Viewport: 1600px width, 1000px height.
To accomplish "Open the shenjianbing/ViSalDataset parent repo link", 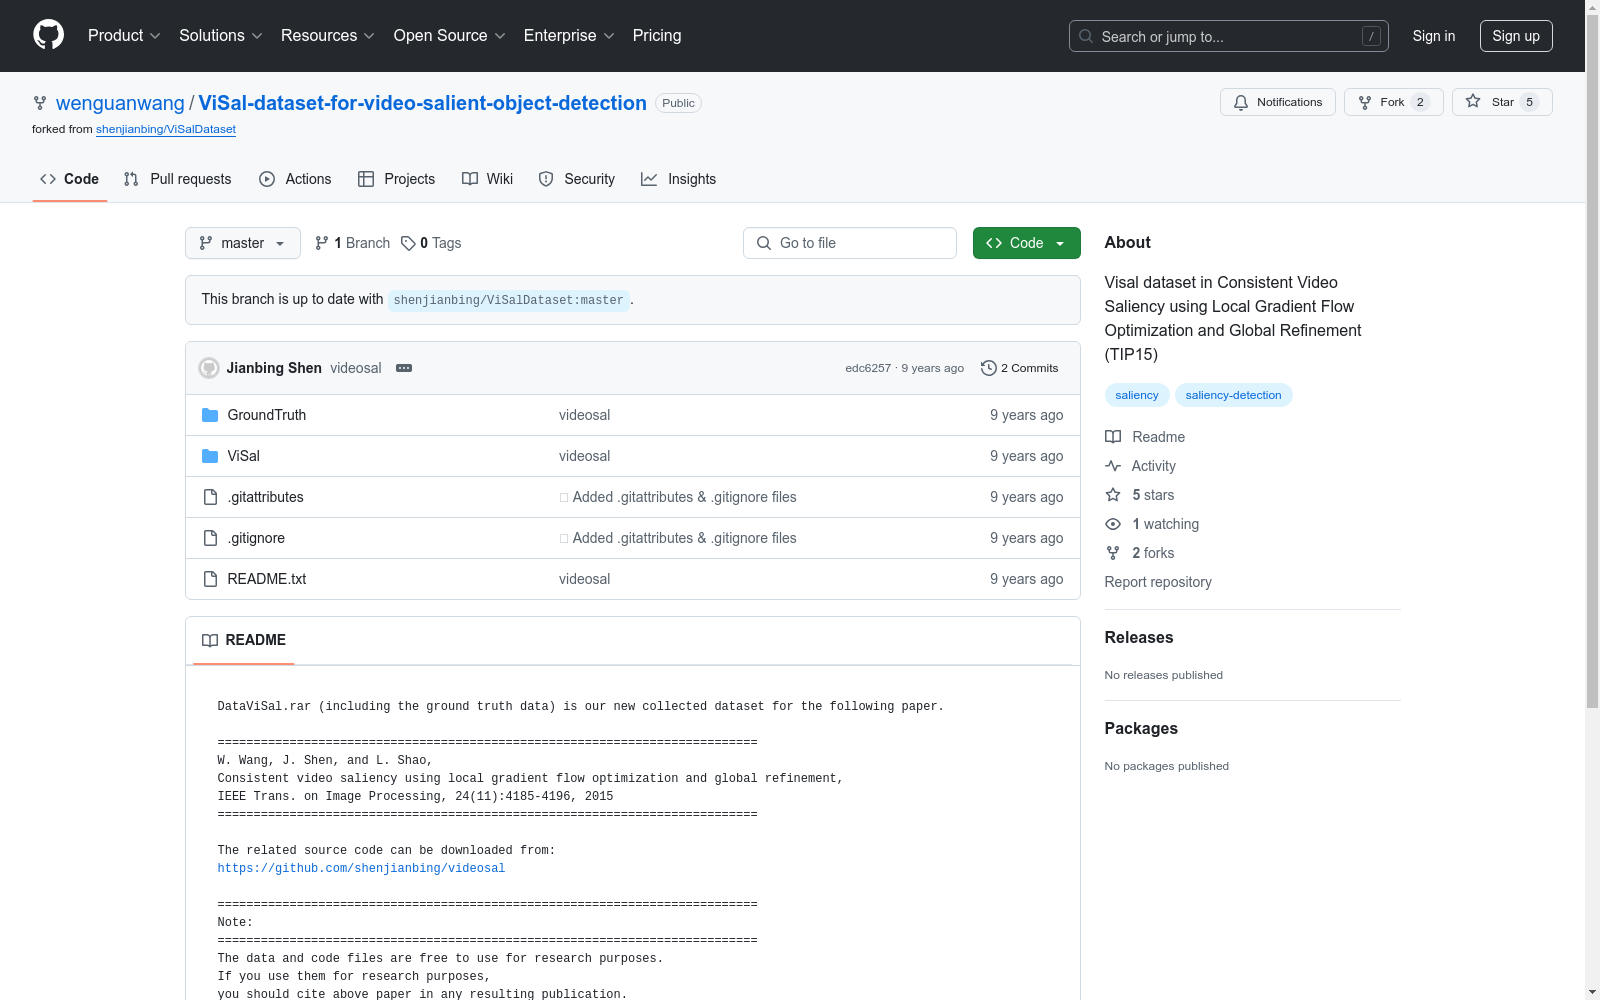I will click(166, 129).
